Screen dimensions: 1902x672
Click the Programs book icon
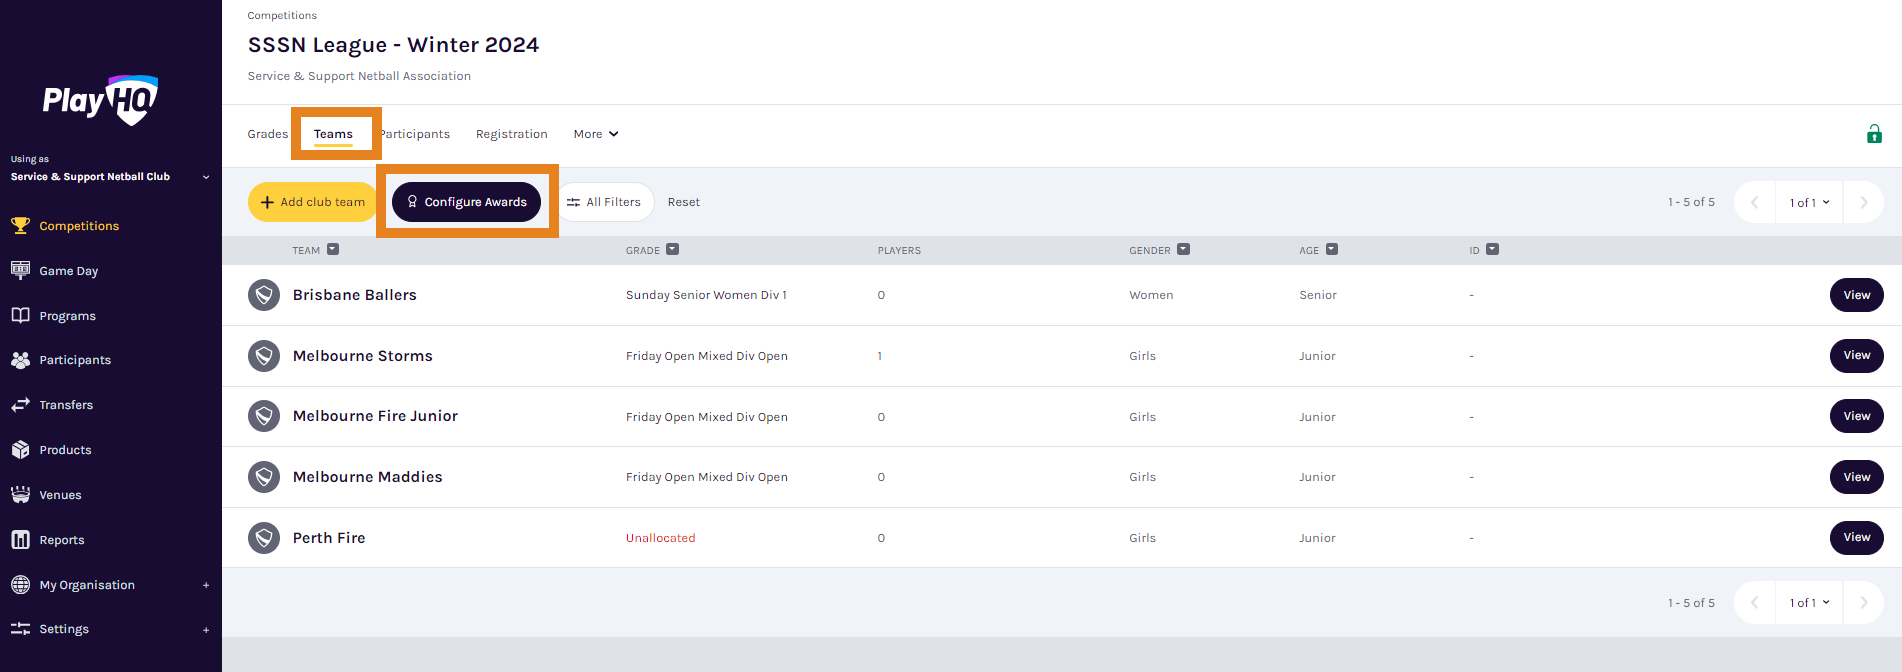(20, 315)
